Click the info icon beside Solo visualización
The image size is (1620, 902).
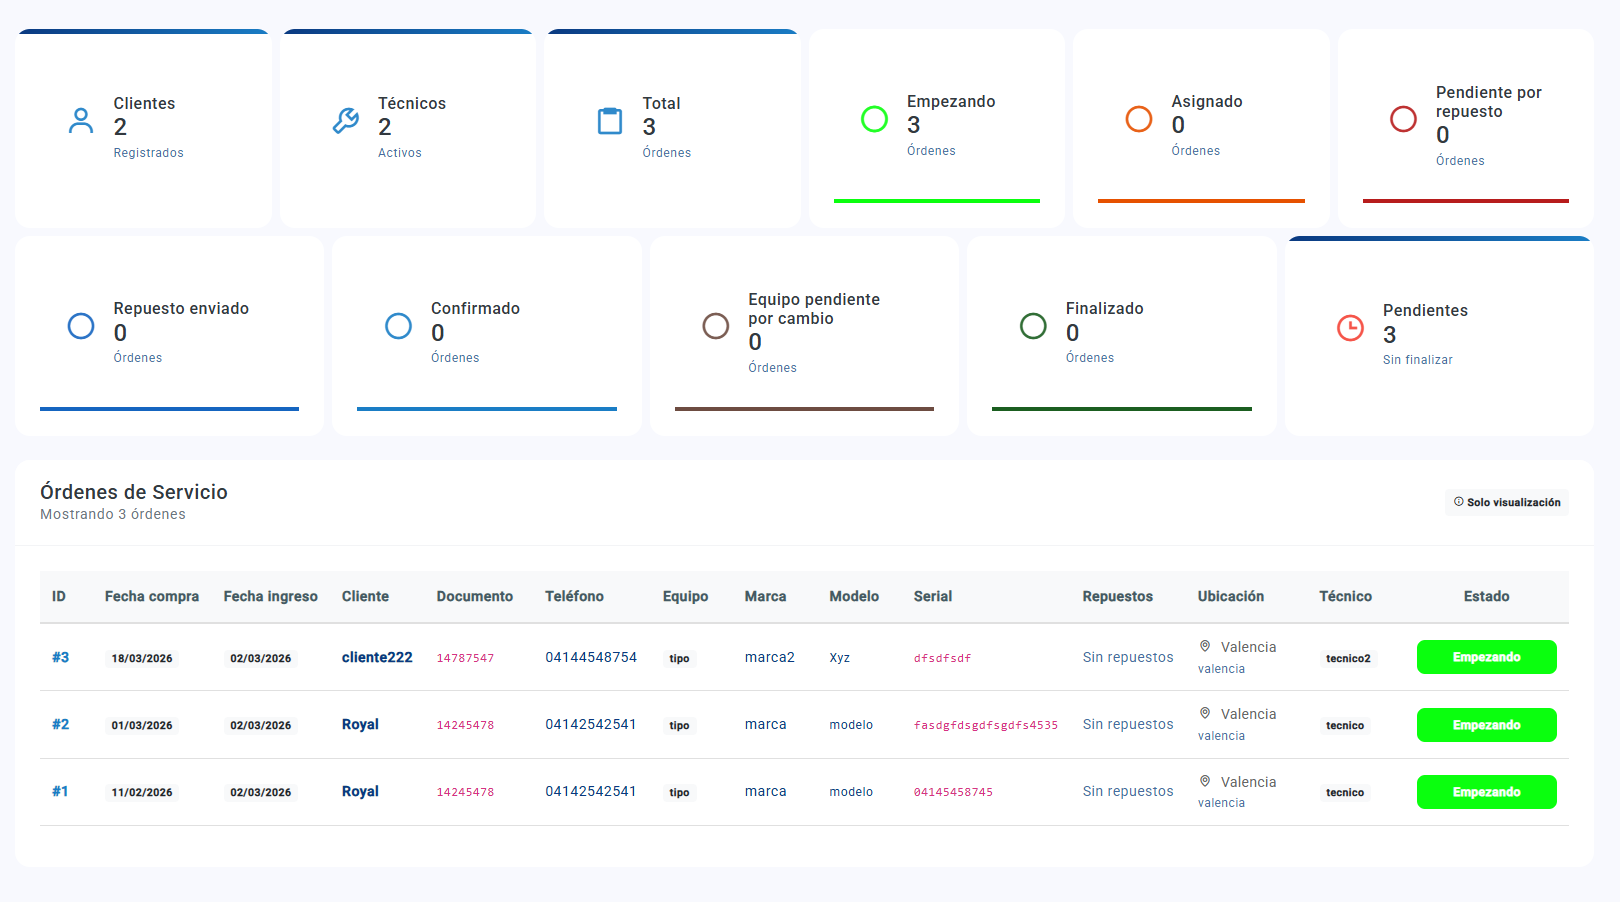click(x=1459, y=503)
